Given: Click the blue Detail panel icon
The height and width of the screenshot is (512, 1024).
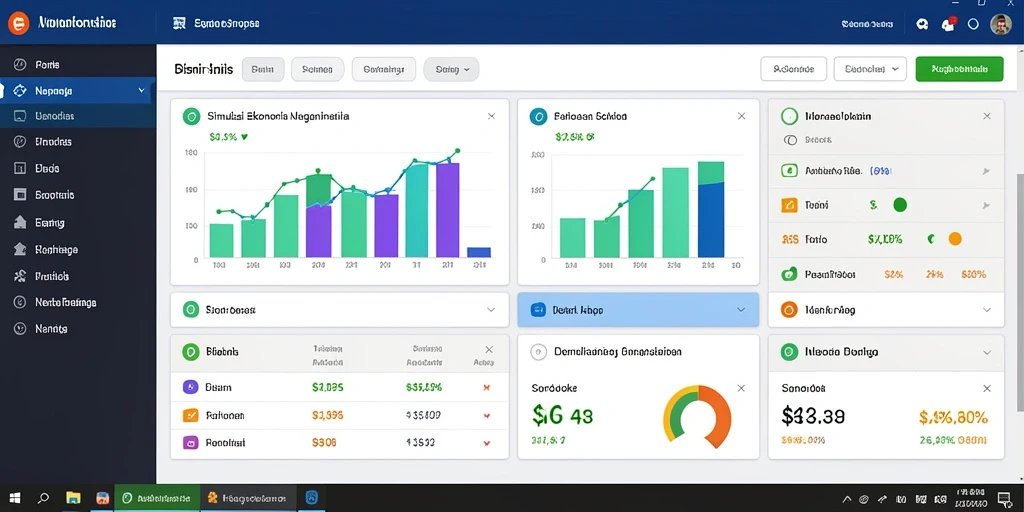Looking at the screenshot, I should [538, 310].
